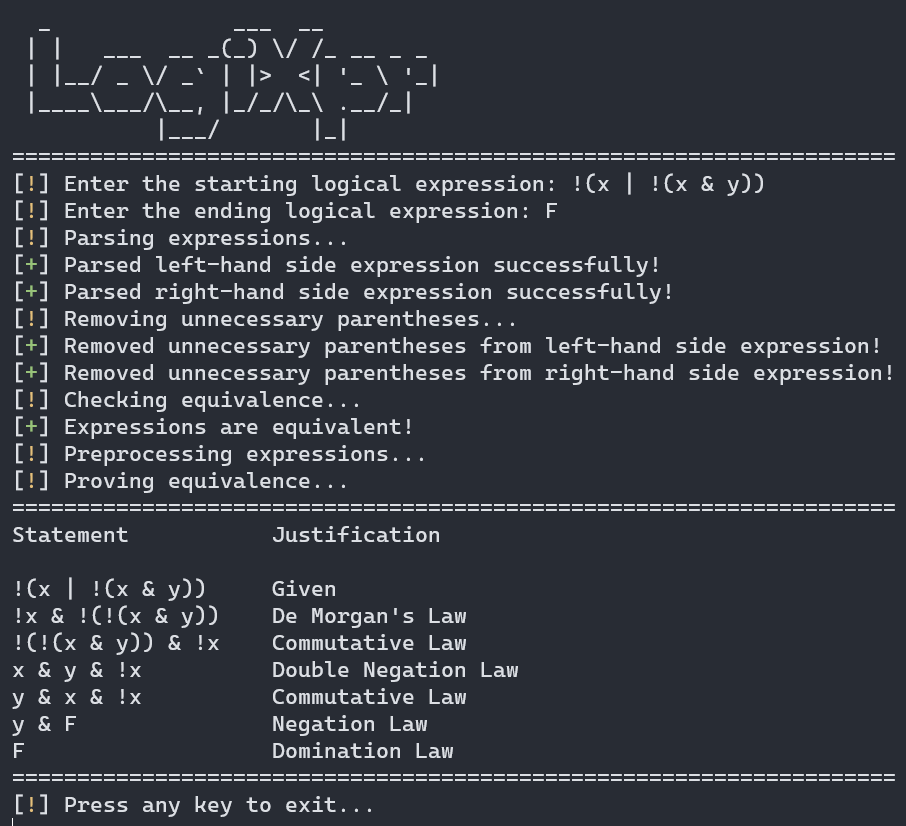Click the 'Parsing expressions...' status line
Screen dimensions: 906x826
point(181,238)
